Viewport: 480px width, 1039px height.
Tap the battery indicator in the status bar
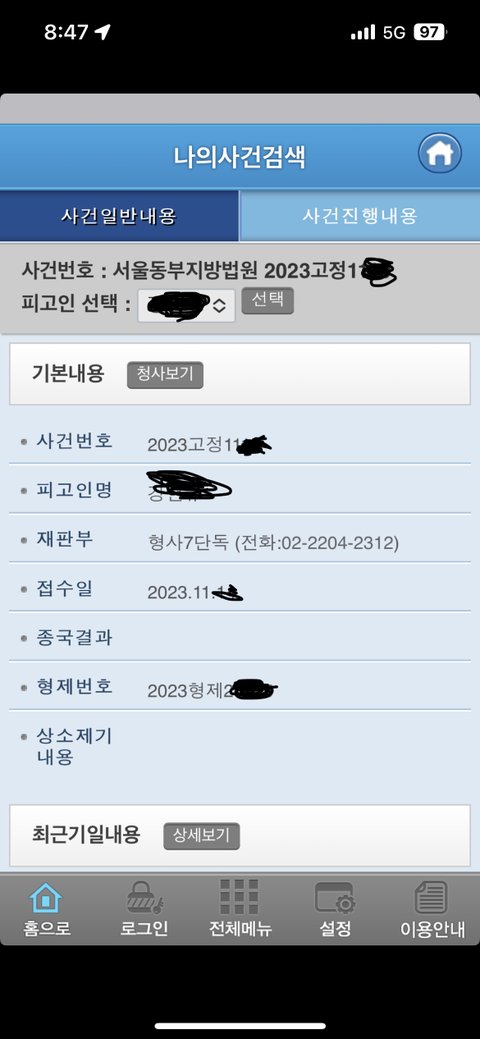(x=430, y=32)
